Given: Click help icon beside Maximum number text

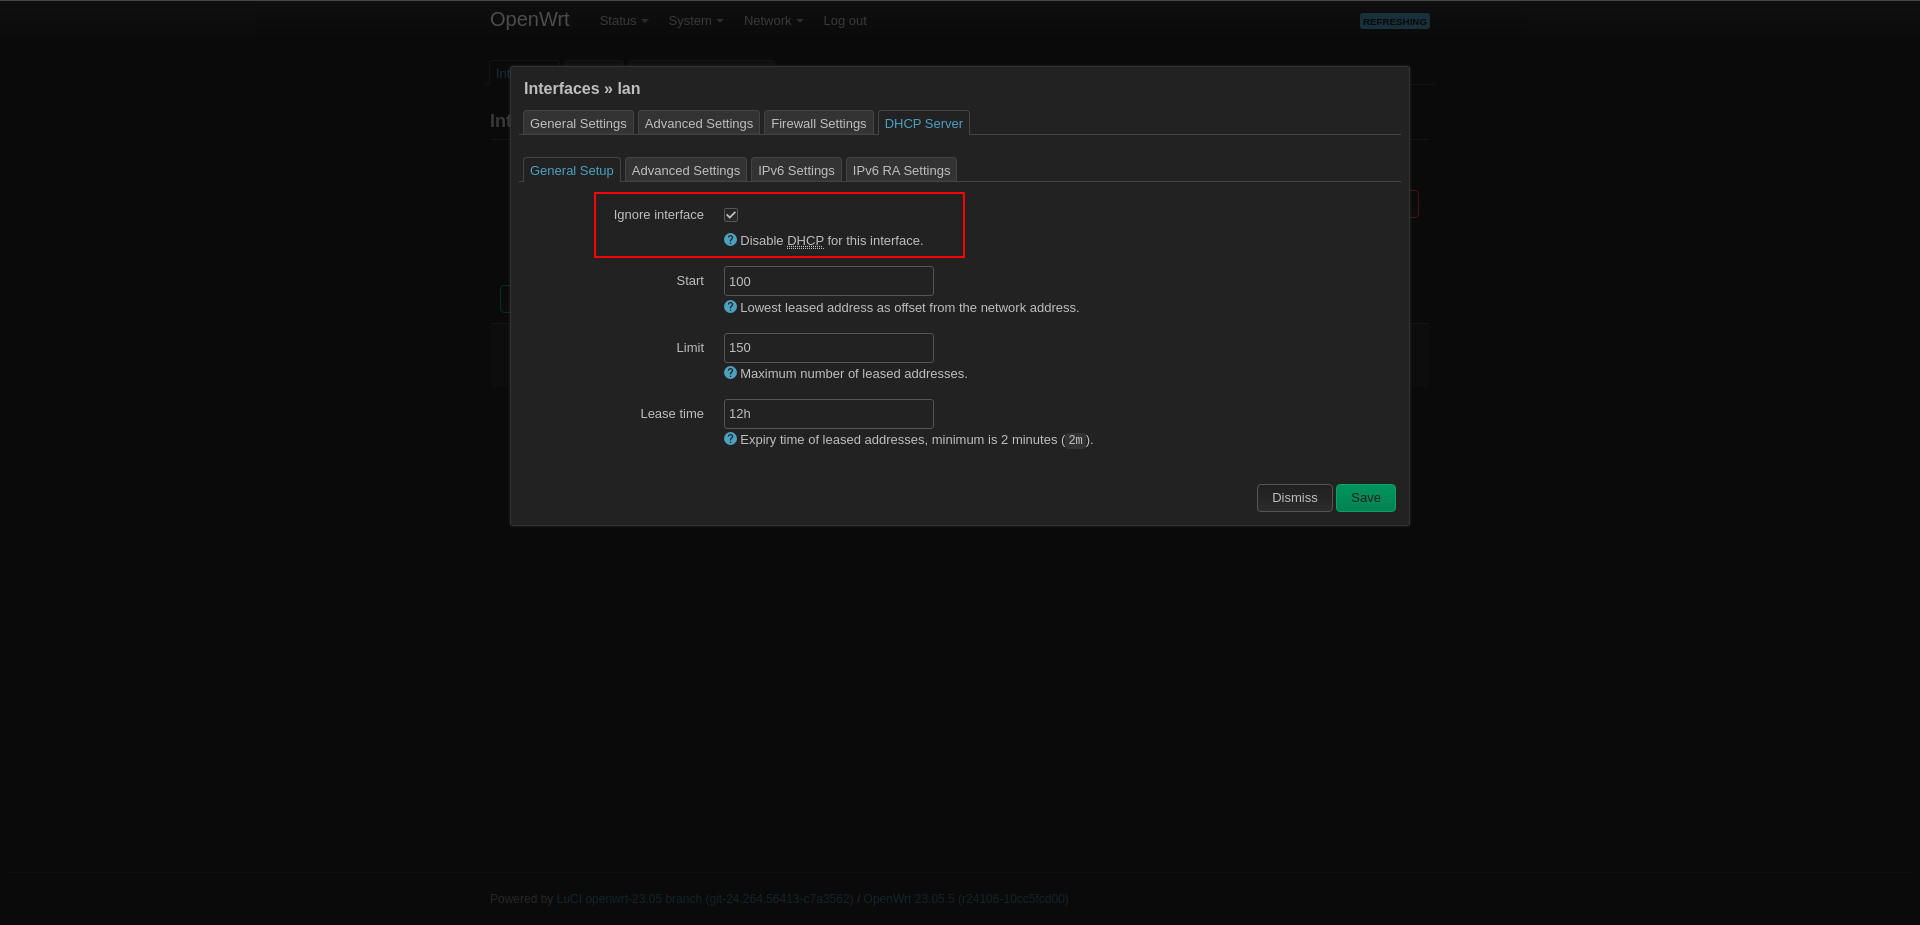Looking at the screenshot, I should (730, 373).
